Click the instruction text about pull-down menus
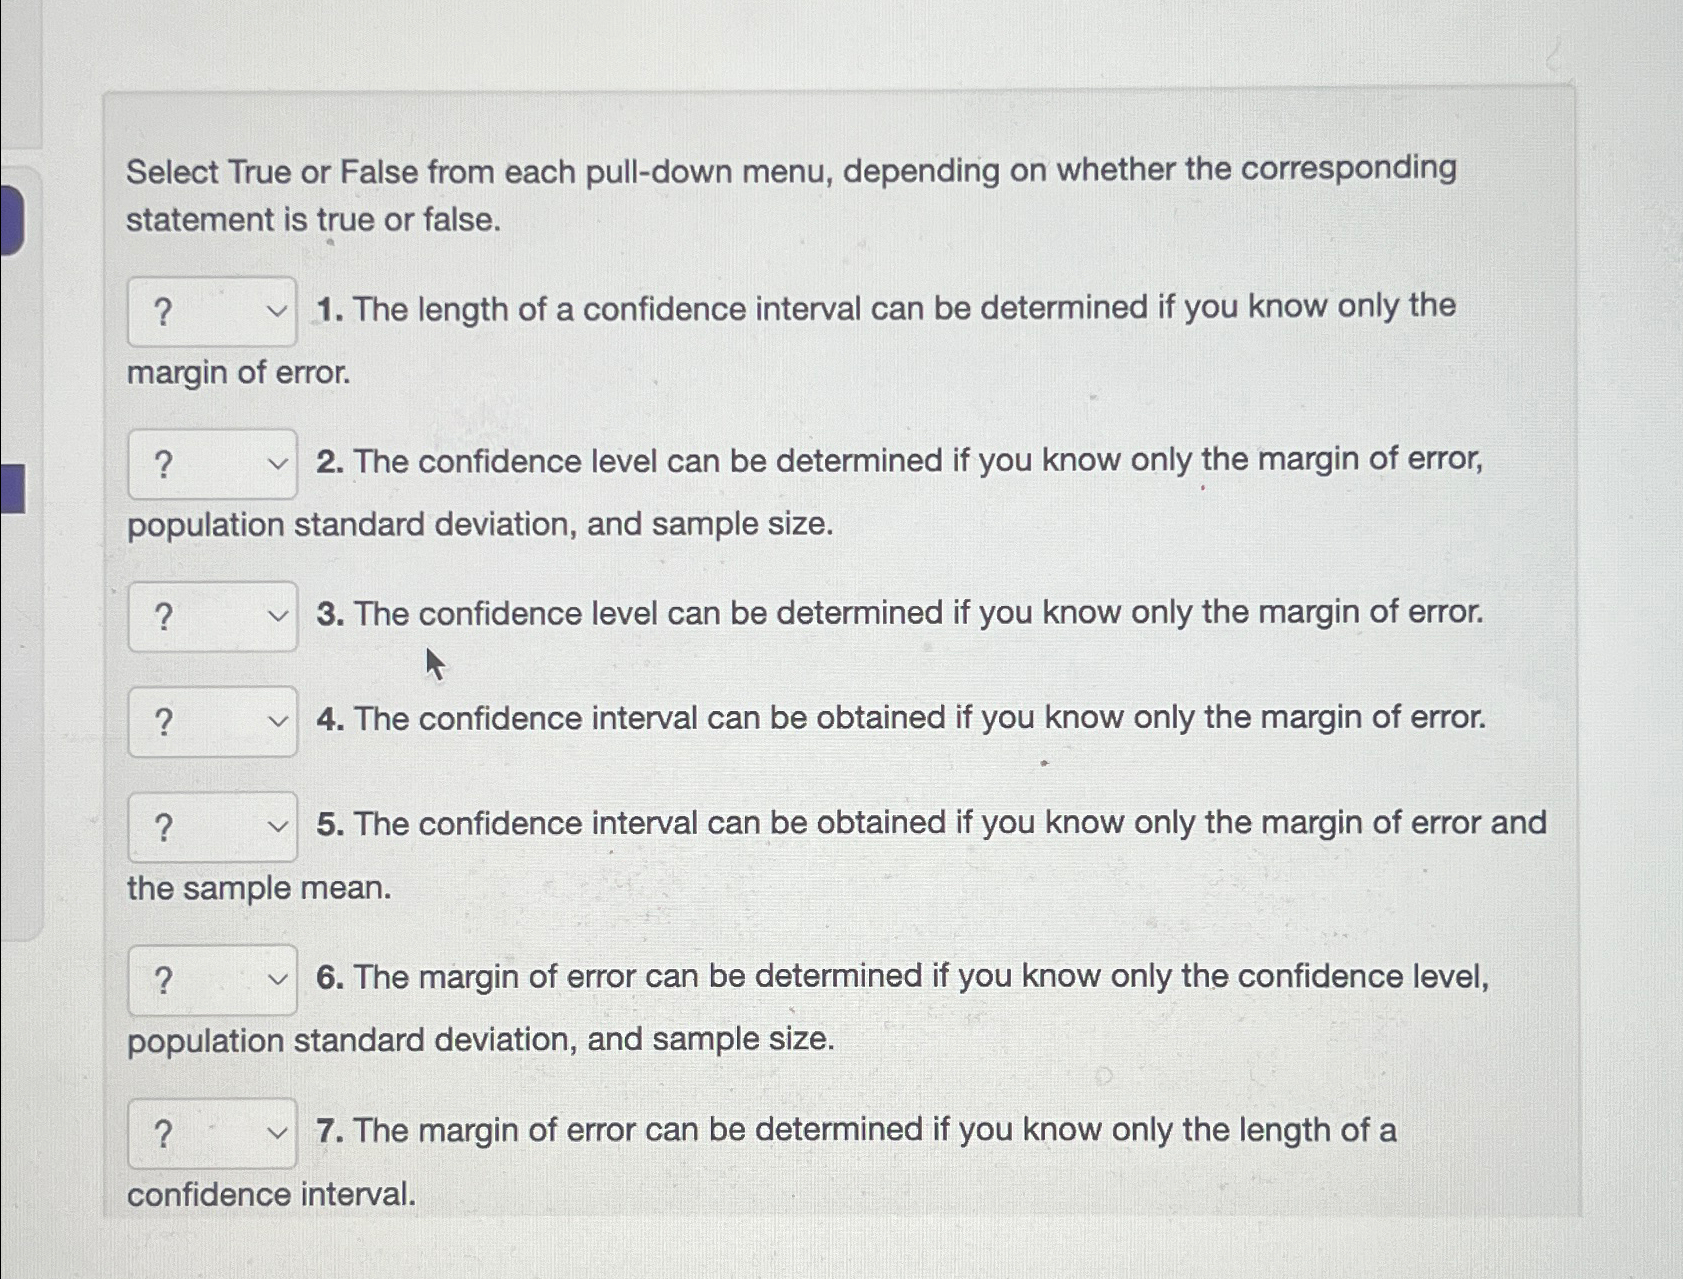 coord(790,195)
